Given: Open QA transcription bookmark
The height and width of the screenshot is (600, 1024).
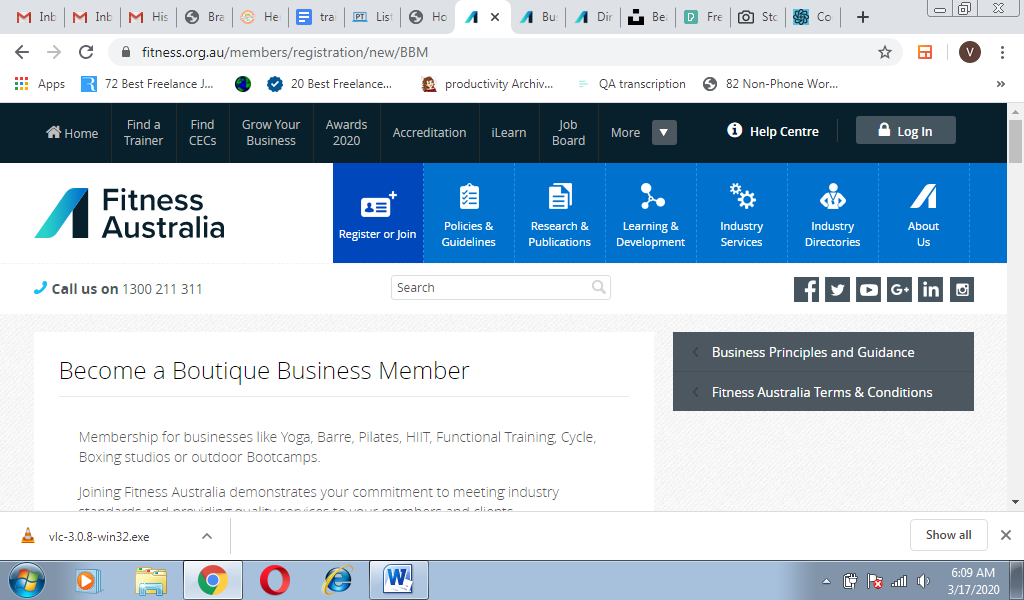Looking at the screenshot, I should [631, 84].
